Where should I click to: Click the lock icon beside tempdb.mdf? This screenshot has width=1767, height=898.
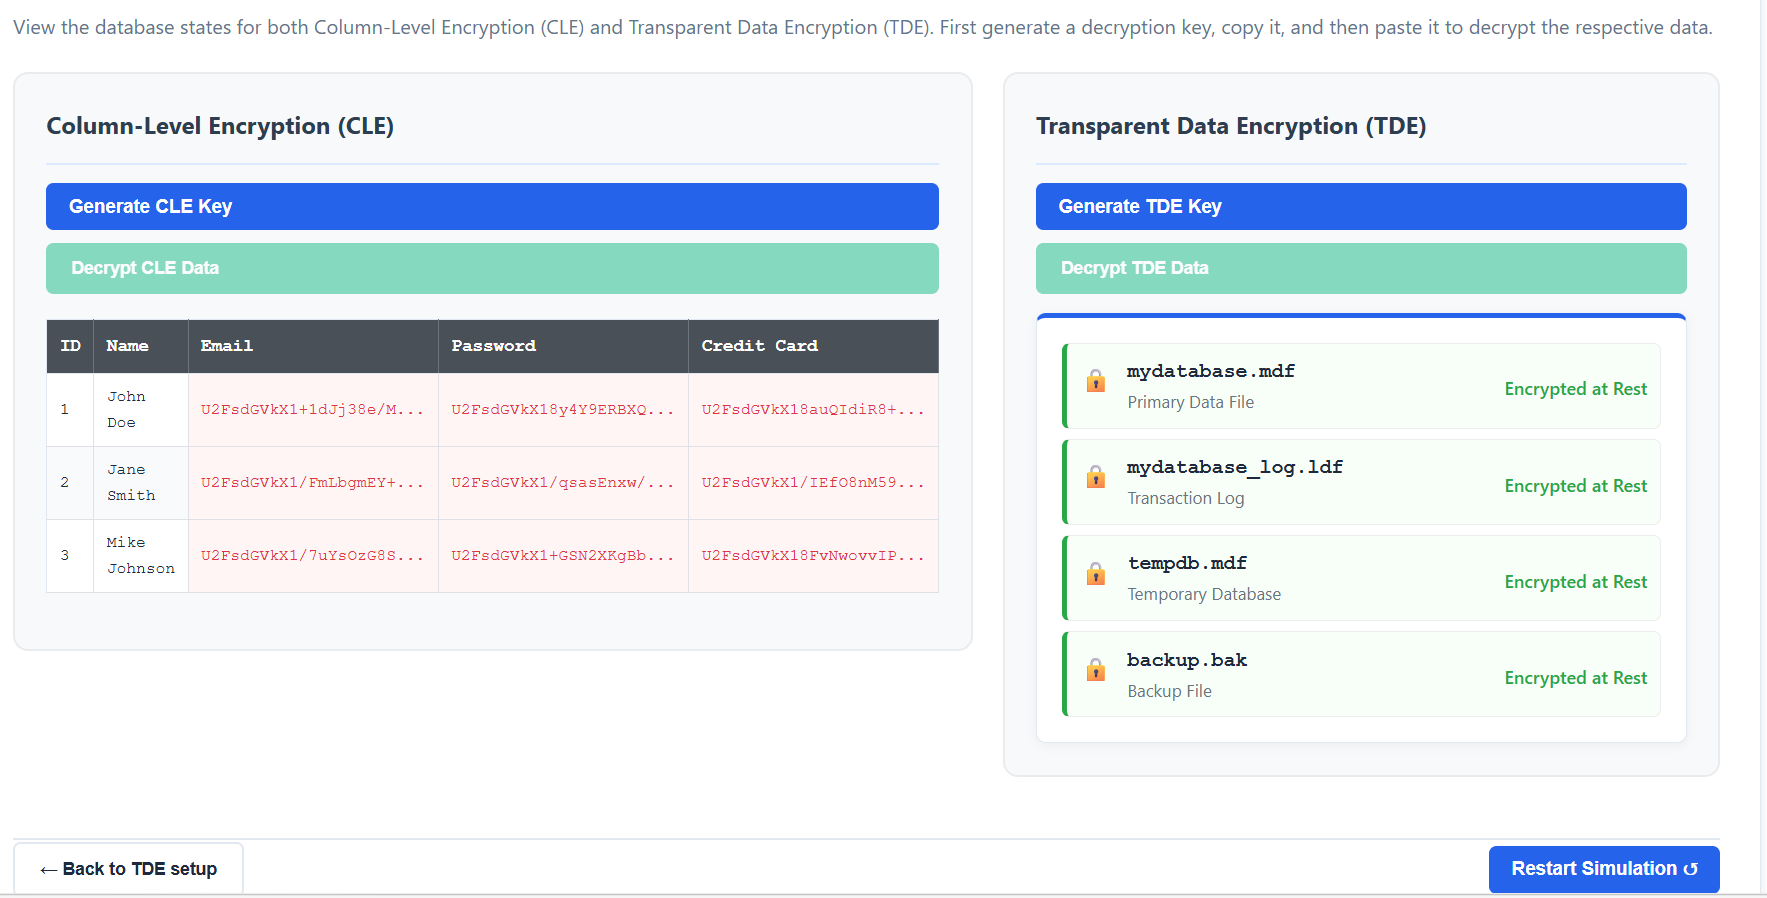[1096, 574]
